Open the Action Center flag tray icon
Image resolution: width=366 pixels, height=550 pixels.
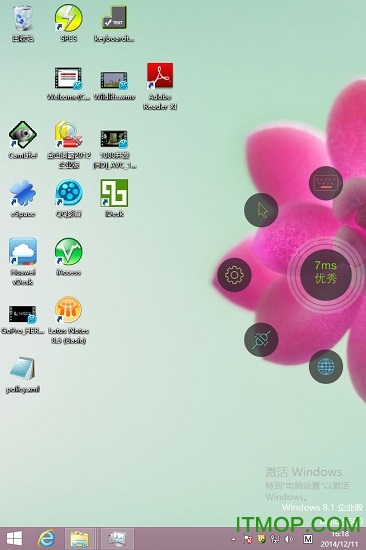click(248, 539)
